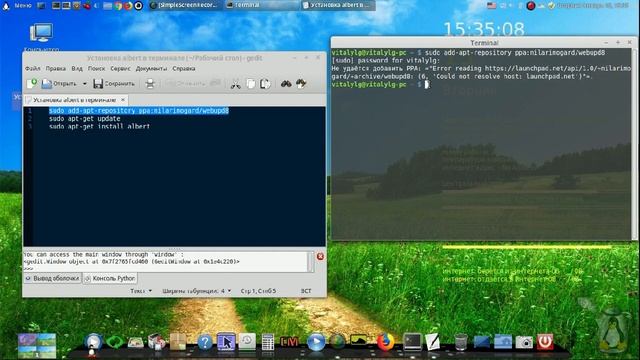Create a new document in gedit toolbar
Screen dimensions: 640x360
[32, 84]
